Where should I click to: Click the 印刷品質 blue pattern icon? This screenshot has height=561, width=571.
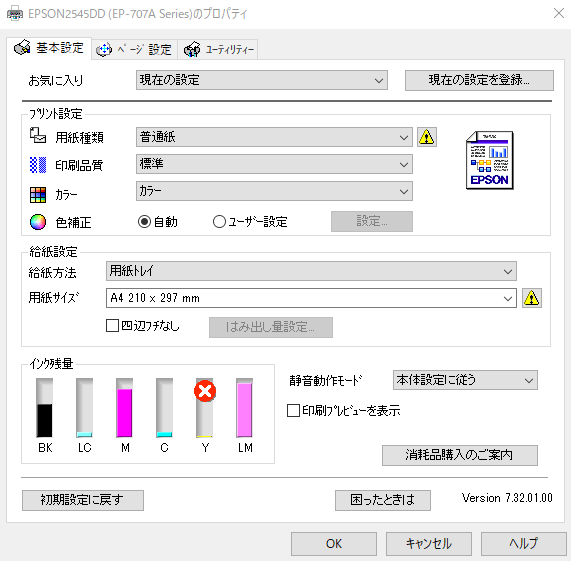point(38,165)
